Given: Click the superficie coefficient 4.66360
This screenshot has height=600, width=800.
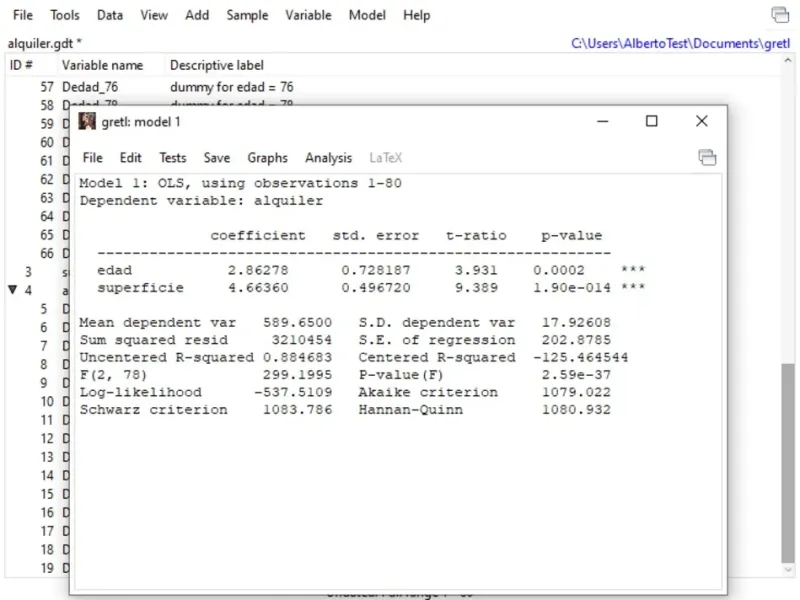Looking at the screenshot, I should point(258,288).
